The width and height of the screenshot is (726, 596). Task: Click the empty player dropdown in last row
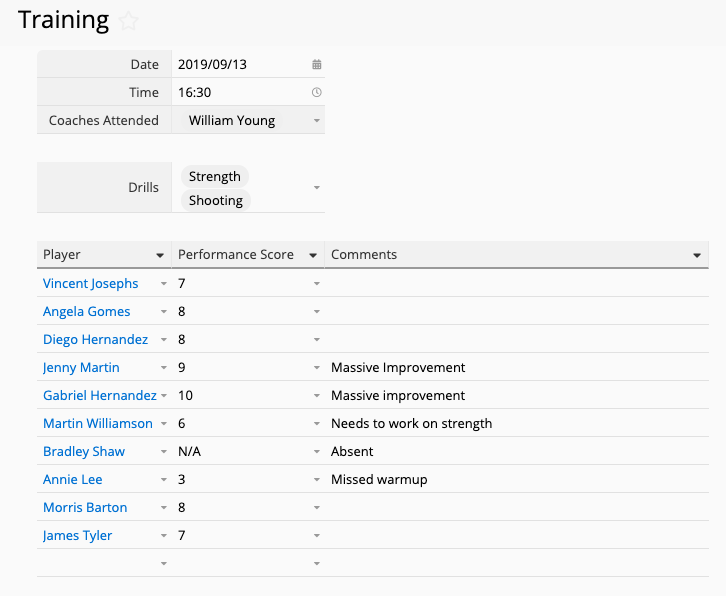[164, 564]
